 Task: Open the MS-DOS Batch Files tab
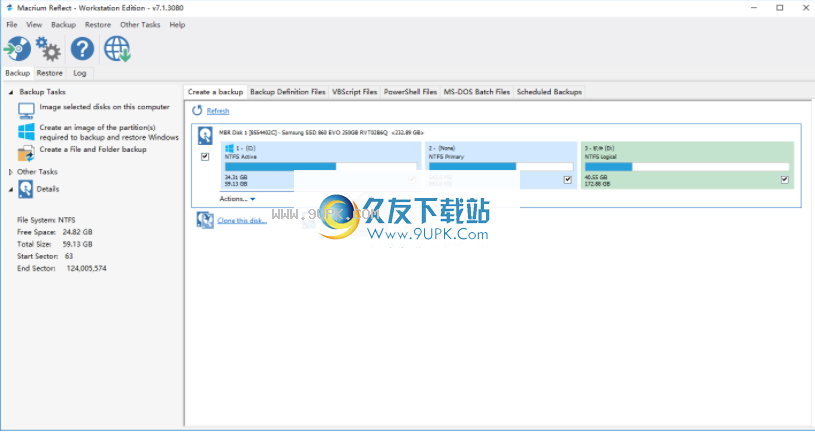click(x=477, y=92)
